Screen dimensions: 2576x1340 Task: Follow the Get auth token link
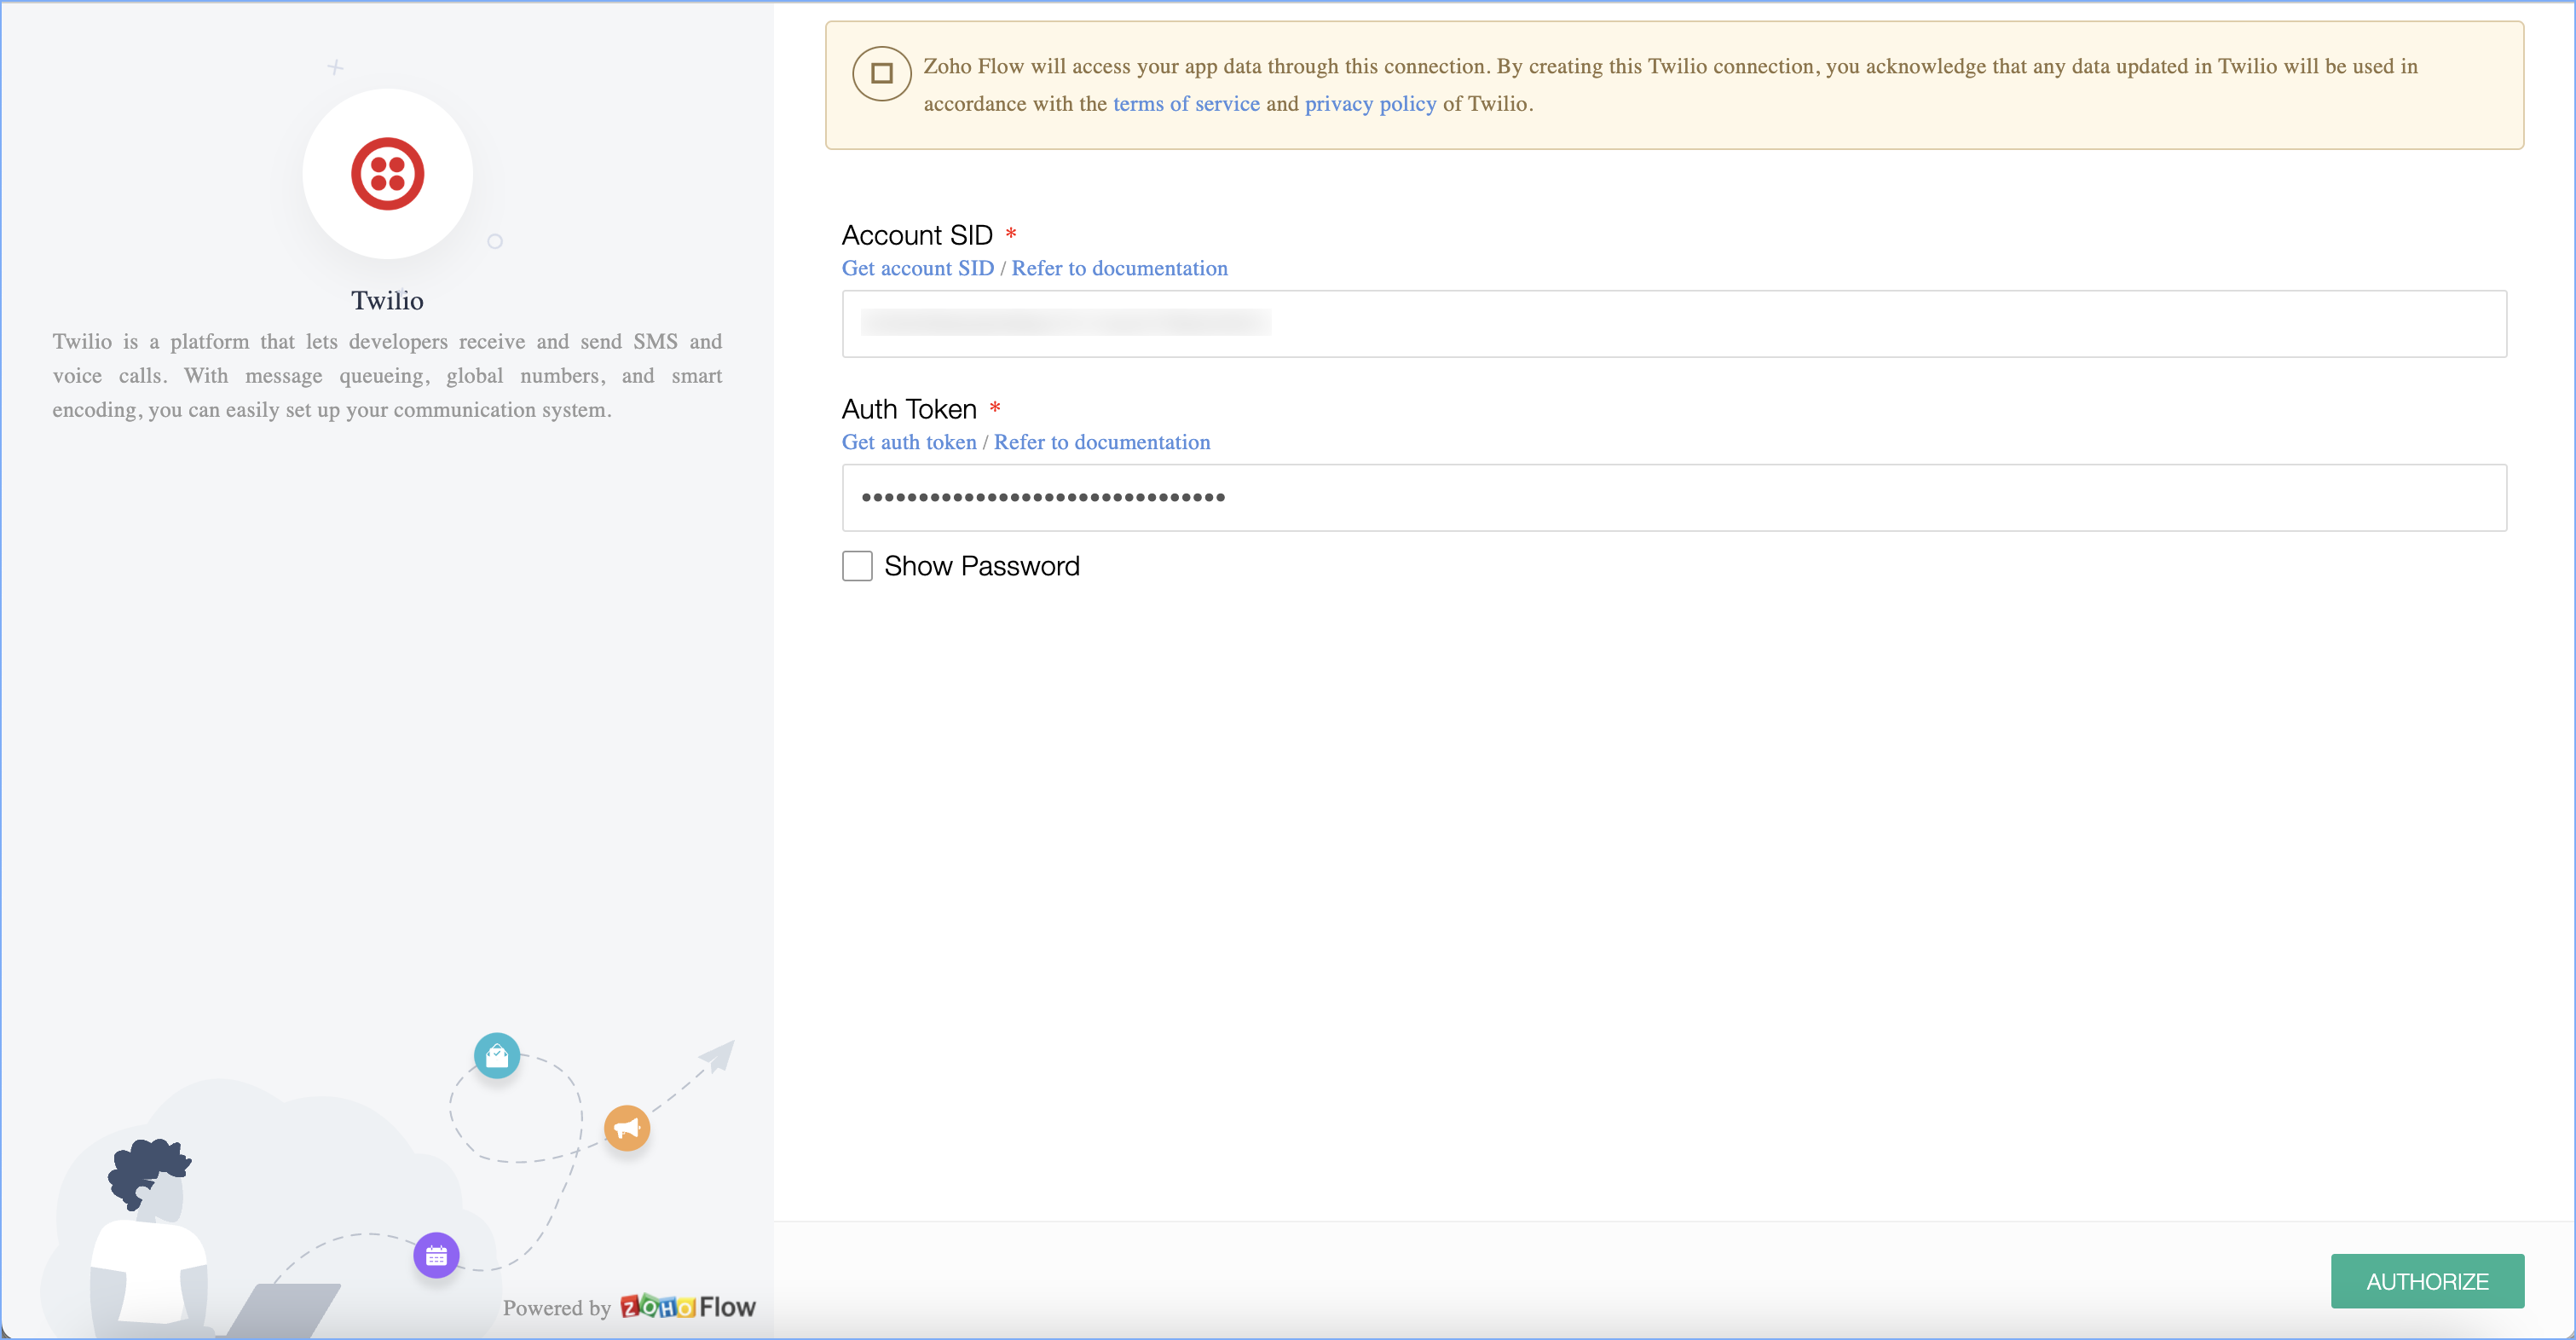(908, 442)
